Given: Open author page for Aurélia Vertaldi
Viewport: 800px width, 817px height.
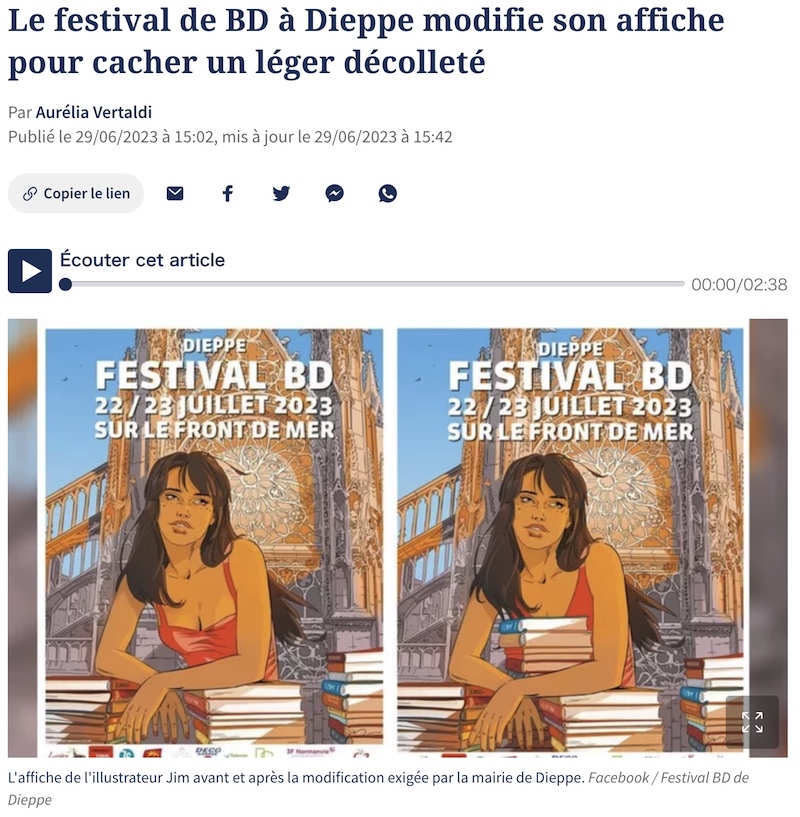Looking at the screenshot, I should click(x=94, y=112).
